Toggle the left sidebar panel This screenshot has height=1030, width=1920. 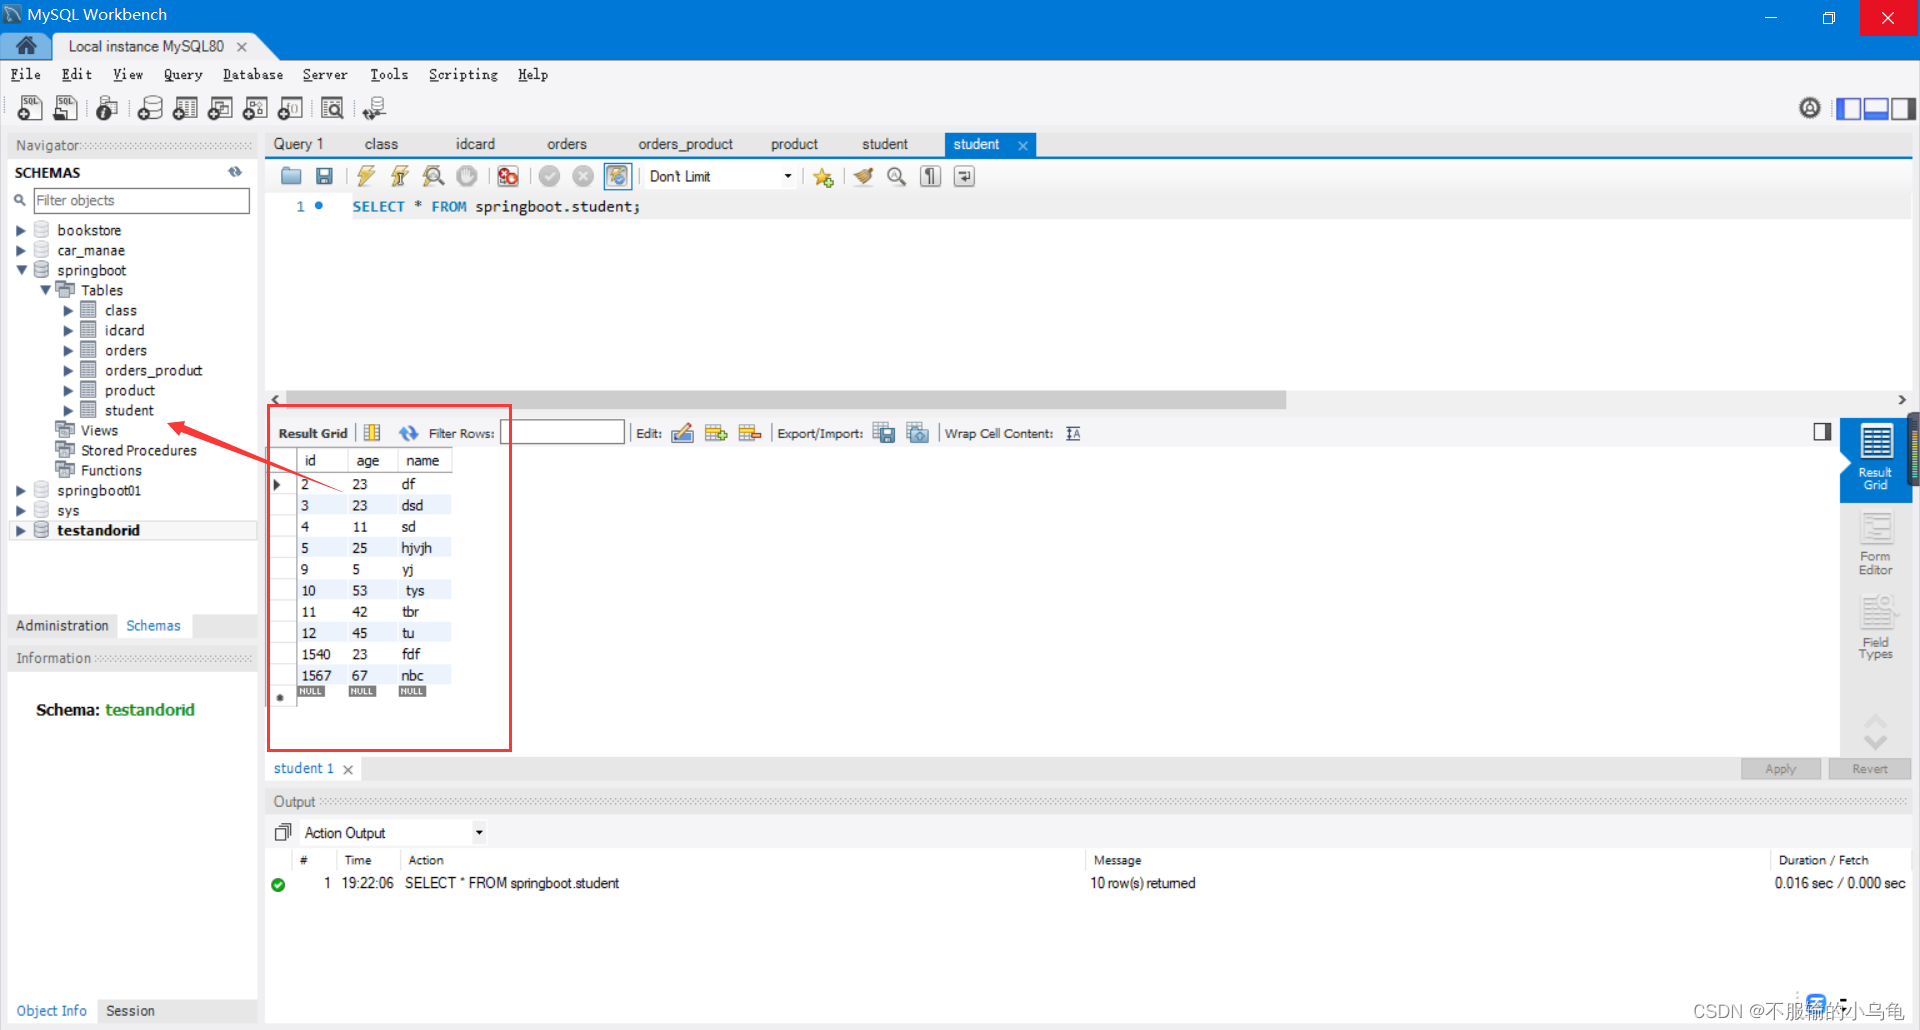tap(1849, 108)
